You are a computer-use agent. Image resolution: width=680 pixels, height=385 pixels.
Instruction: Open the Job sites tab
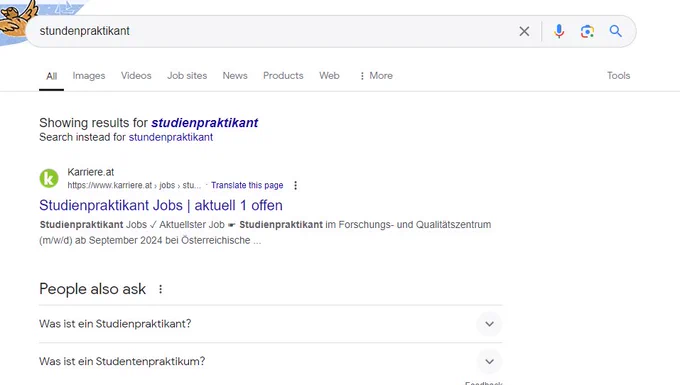coord(187,75)
